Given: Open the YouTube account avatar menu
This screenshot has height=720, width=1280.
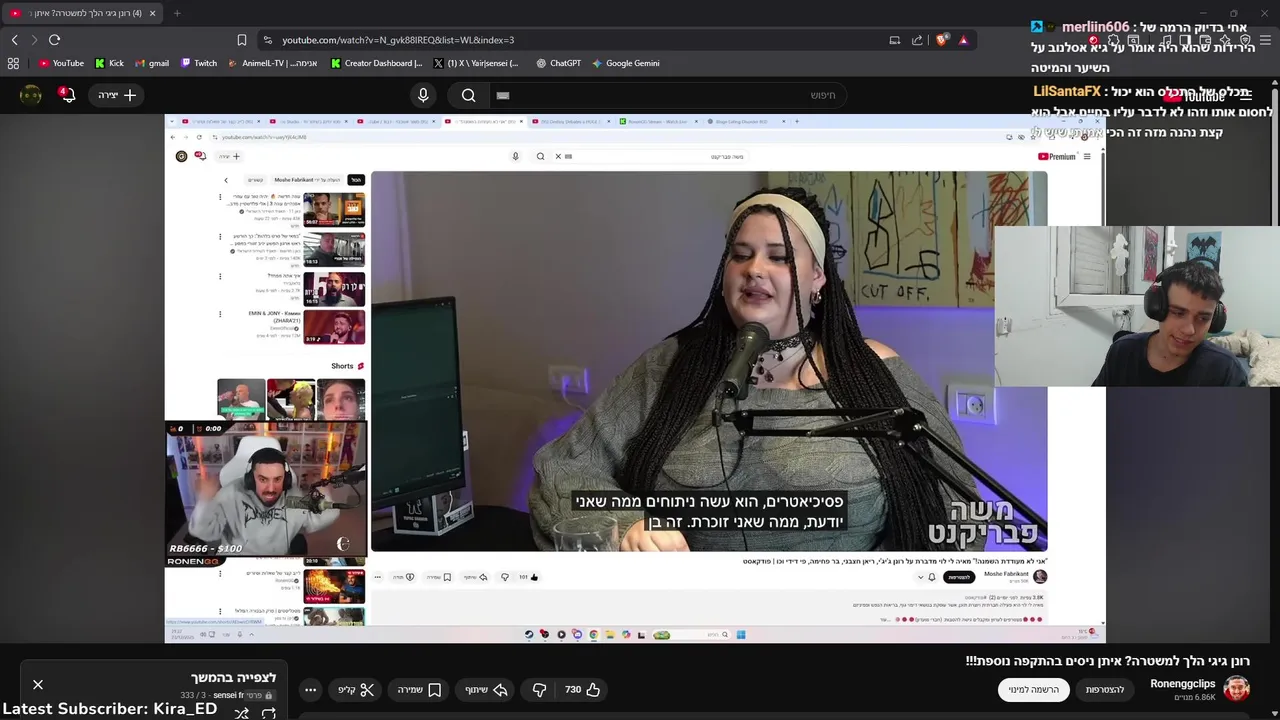Looking at the screenshot, I should pos(31,95).
